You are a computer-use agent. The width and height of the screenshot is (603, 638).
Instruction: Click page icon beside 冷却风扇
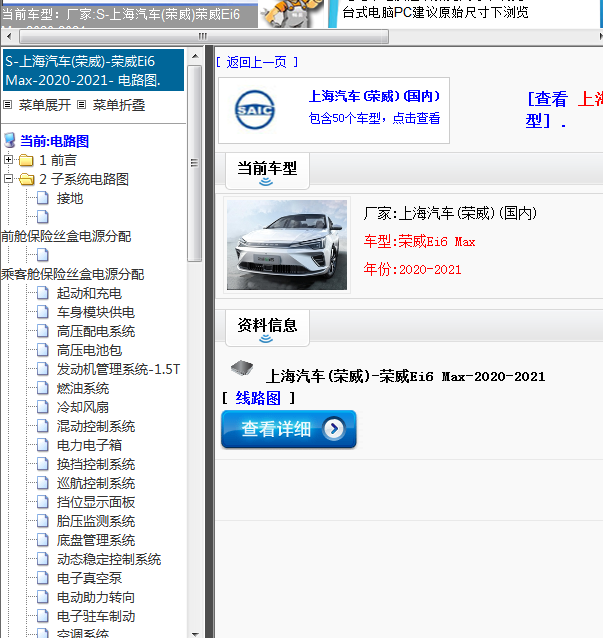(43, 407)
